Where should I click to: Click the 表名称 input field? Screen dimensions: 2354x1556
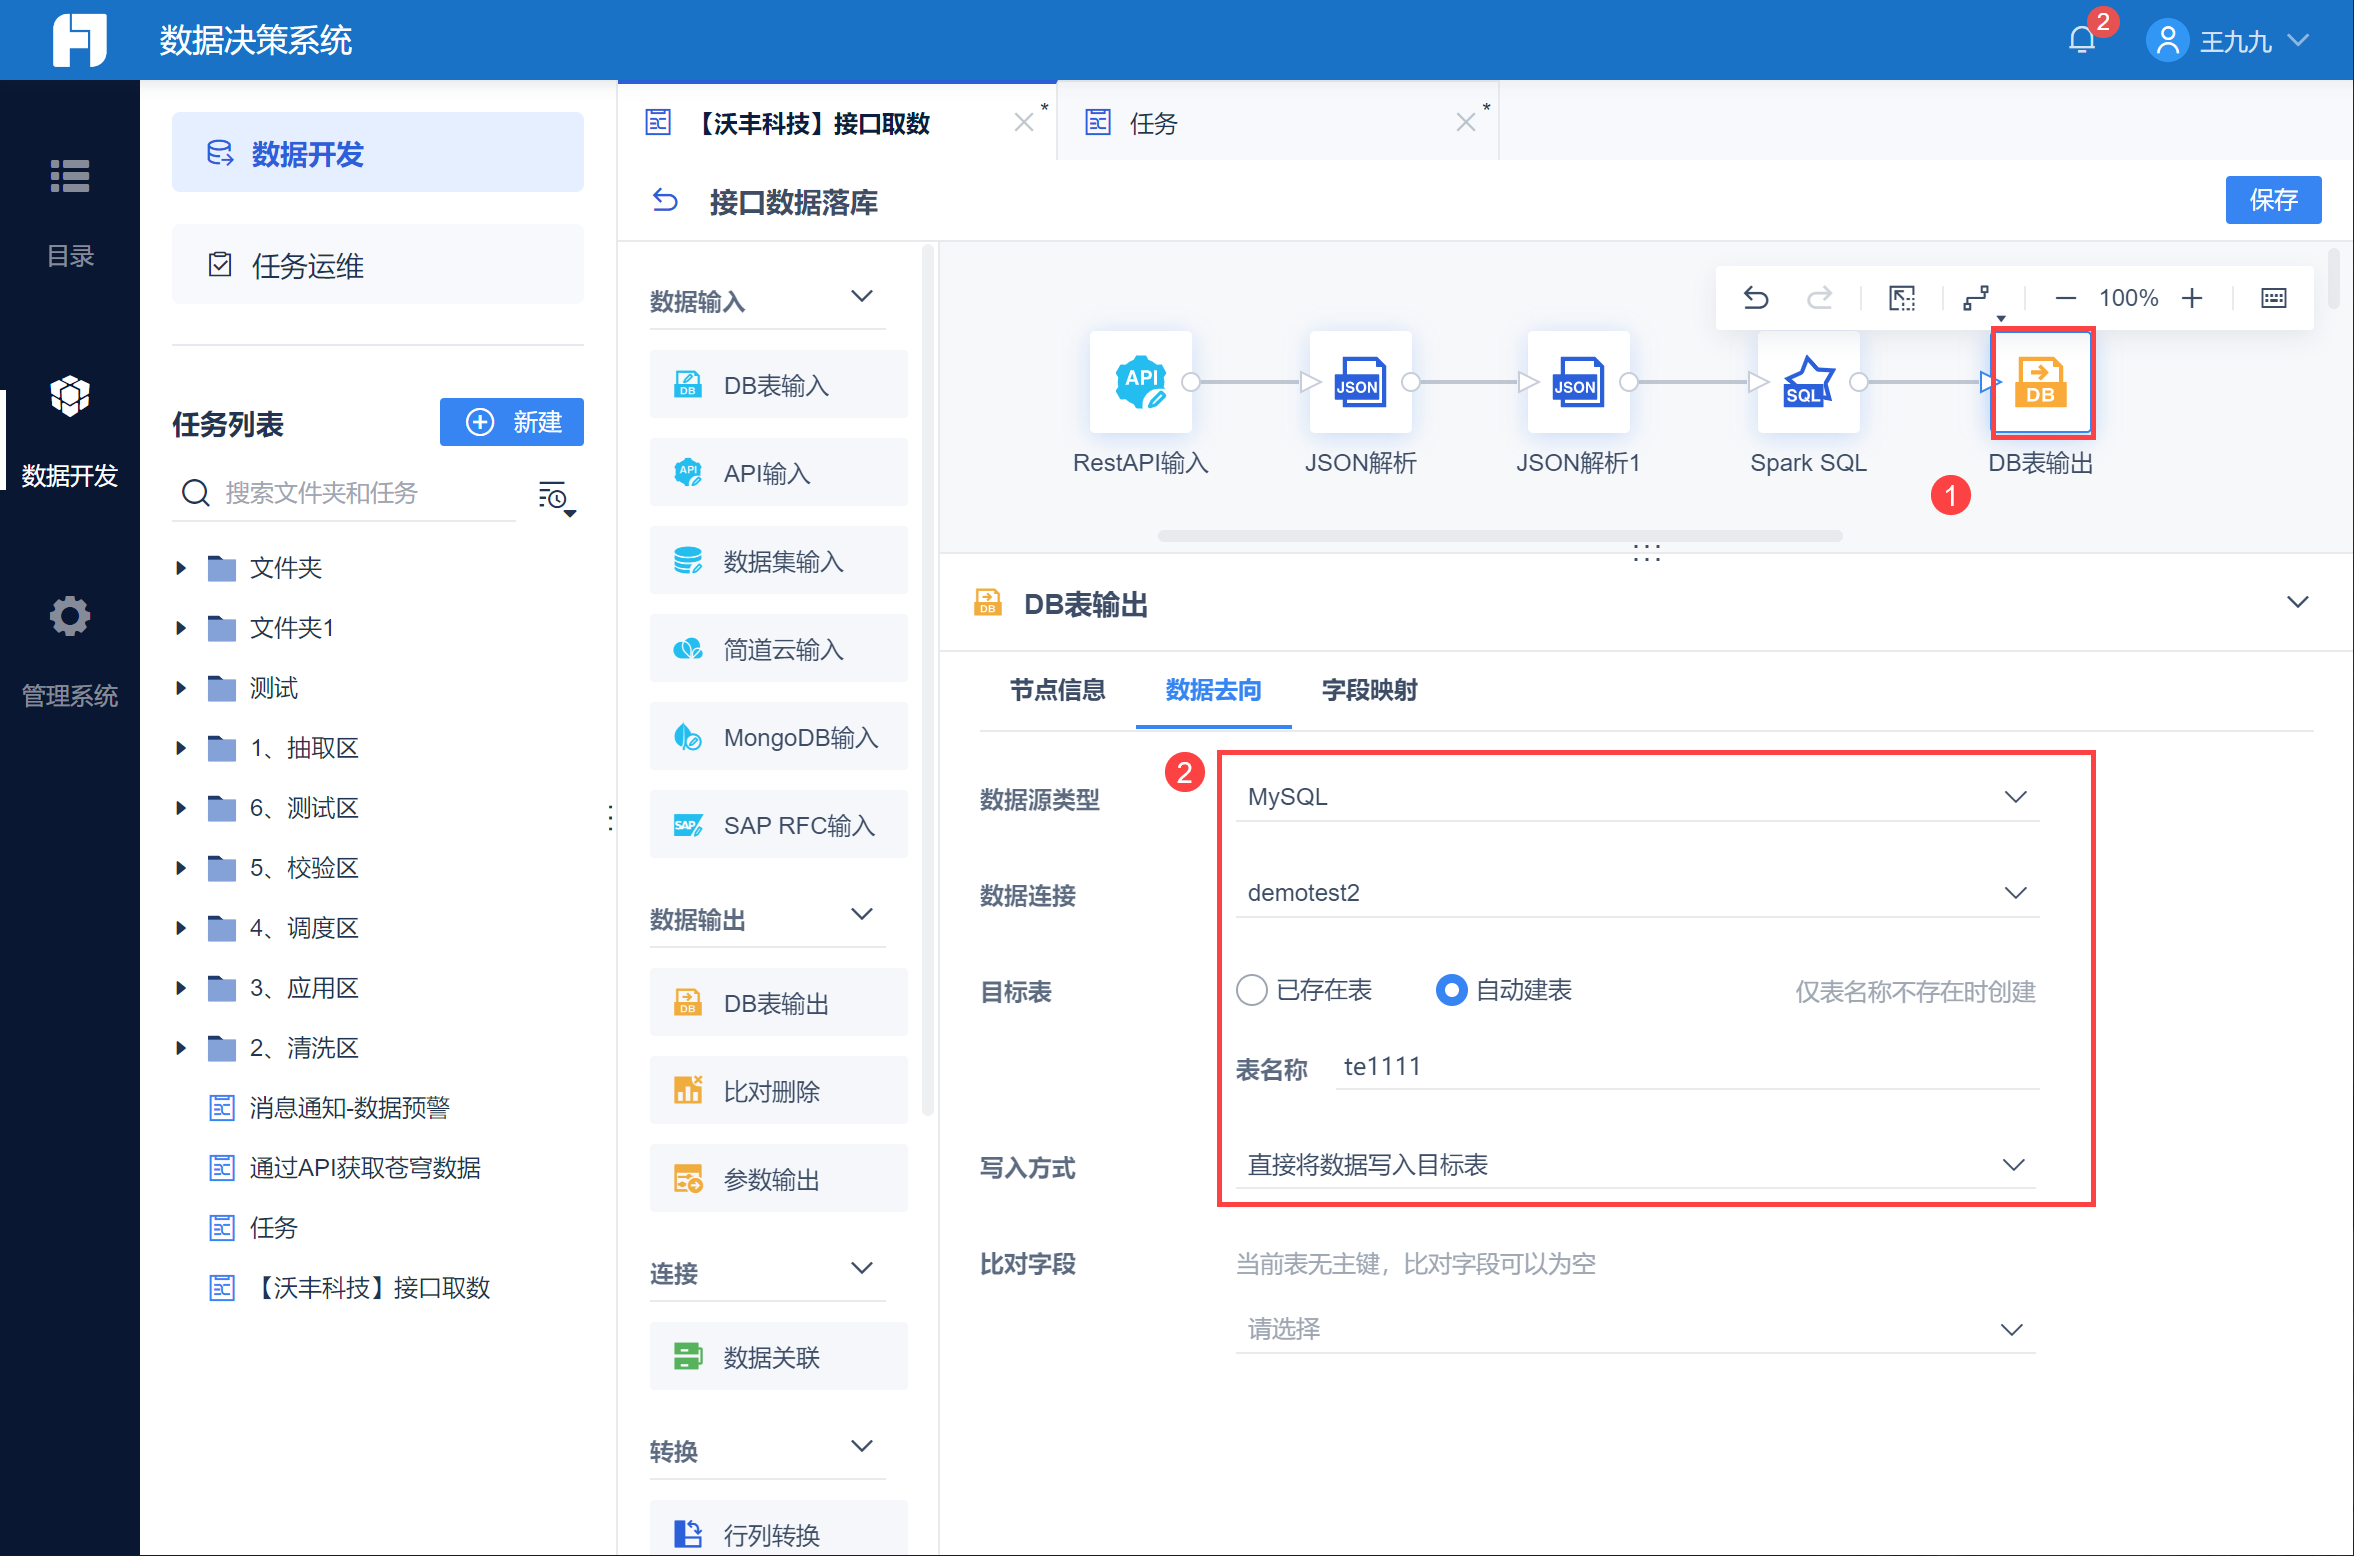tap(1686, 1067)
